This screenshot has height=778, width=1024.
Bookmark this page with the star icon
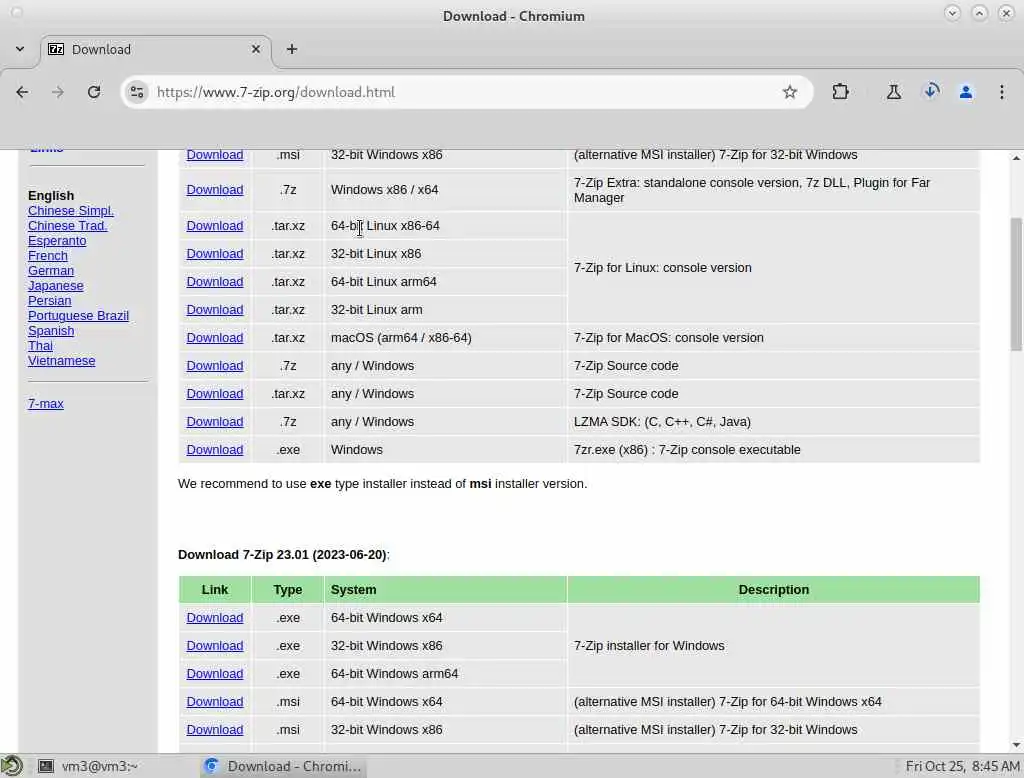click(790, 92)
